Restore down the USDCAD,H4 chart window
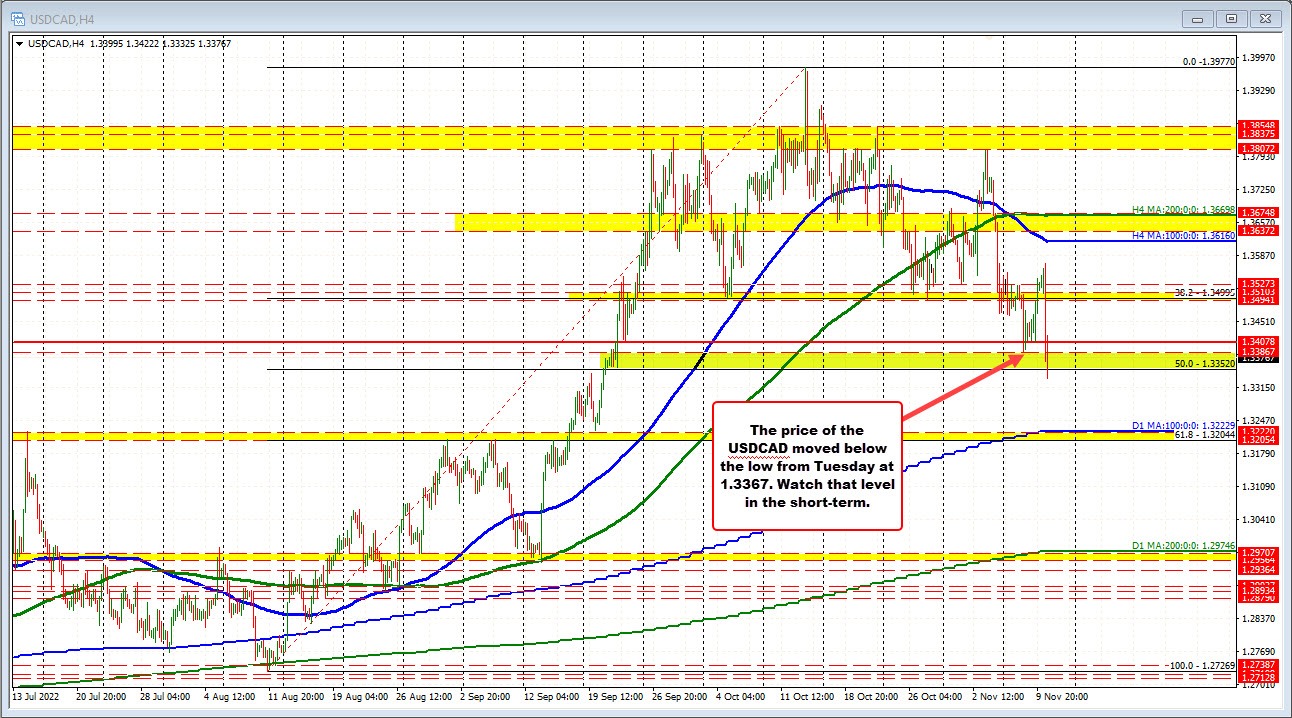 [1231, 18]
